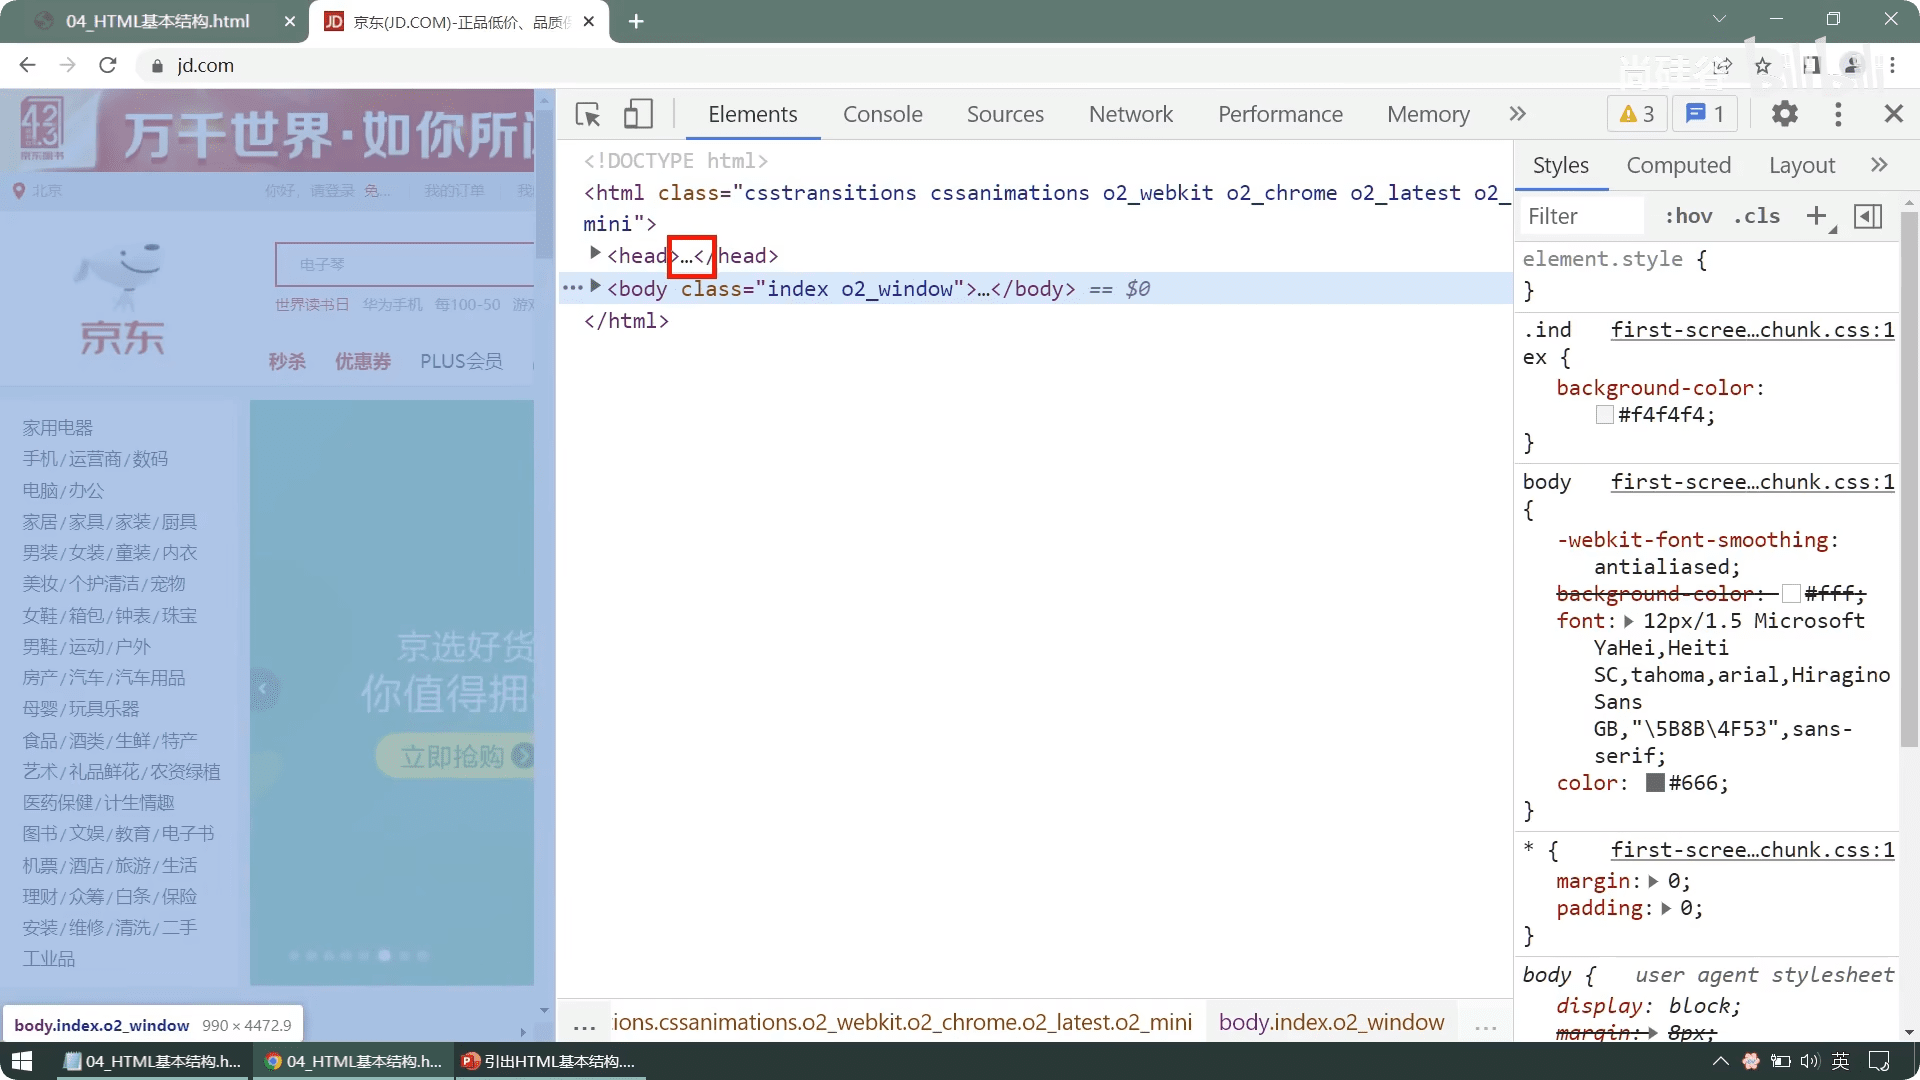1920x1080 pixels.
Task: Click the new style rule plus icon
Action: tap(1817, 216)
